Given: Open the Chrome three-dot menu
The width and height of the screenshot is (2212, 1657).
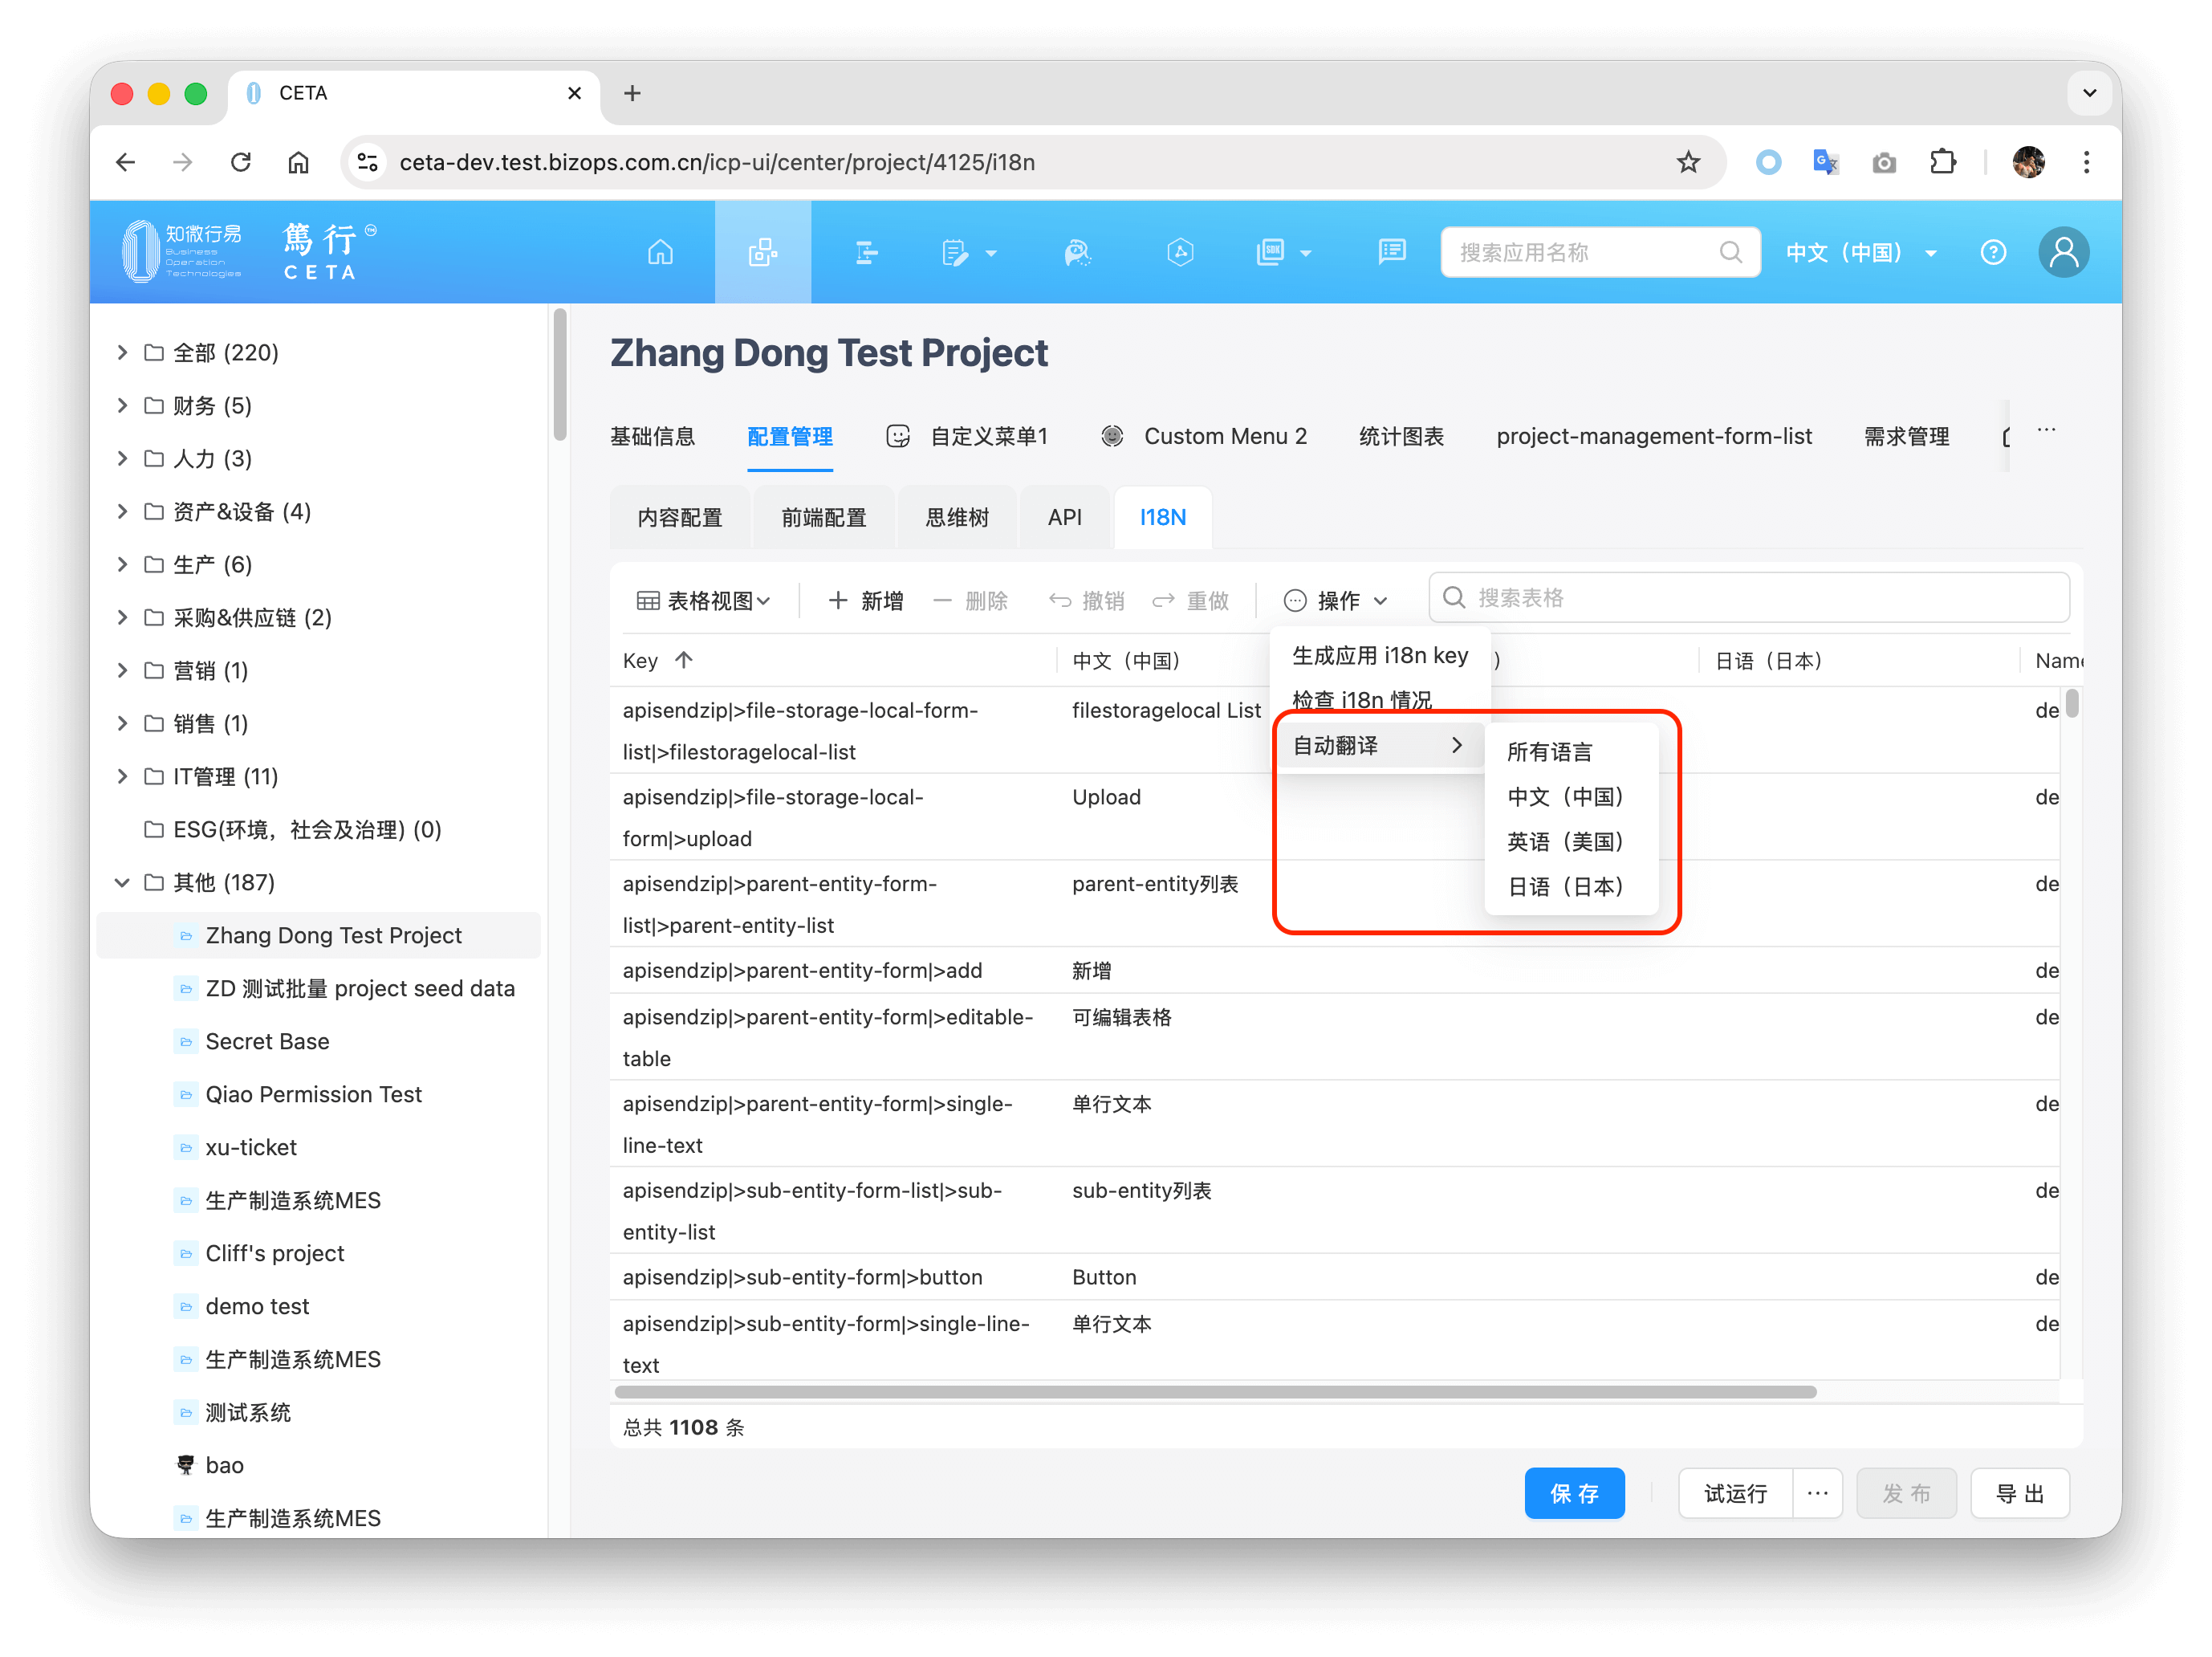Looking at the screenshot, I should tap(2086, 162).
